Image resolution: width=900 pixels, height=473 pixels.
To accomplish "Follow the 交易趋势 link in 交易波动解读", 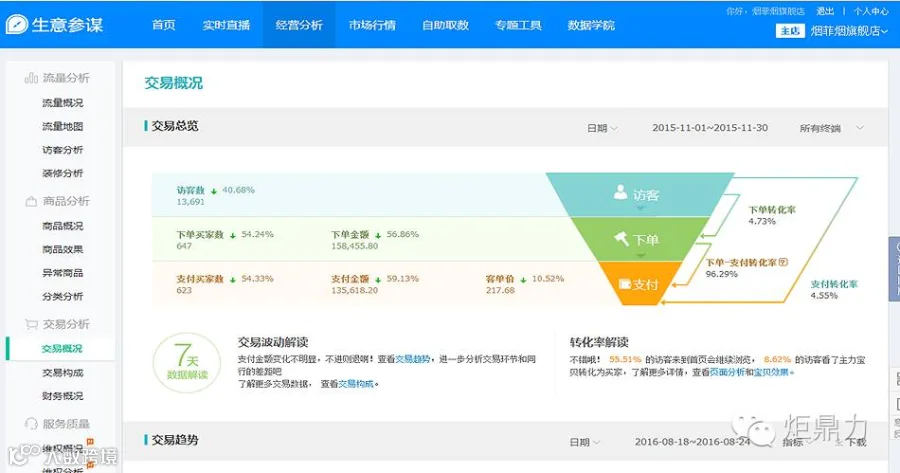I will 412,359.
